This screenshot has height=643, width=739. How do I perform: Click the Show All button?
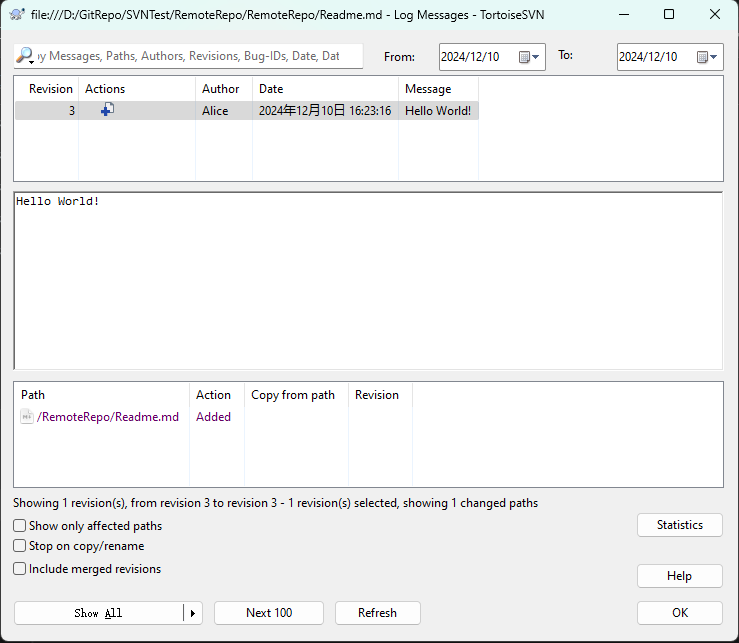pos(99,613)
